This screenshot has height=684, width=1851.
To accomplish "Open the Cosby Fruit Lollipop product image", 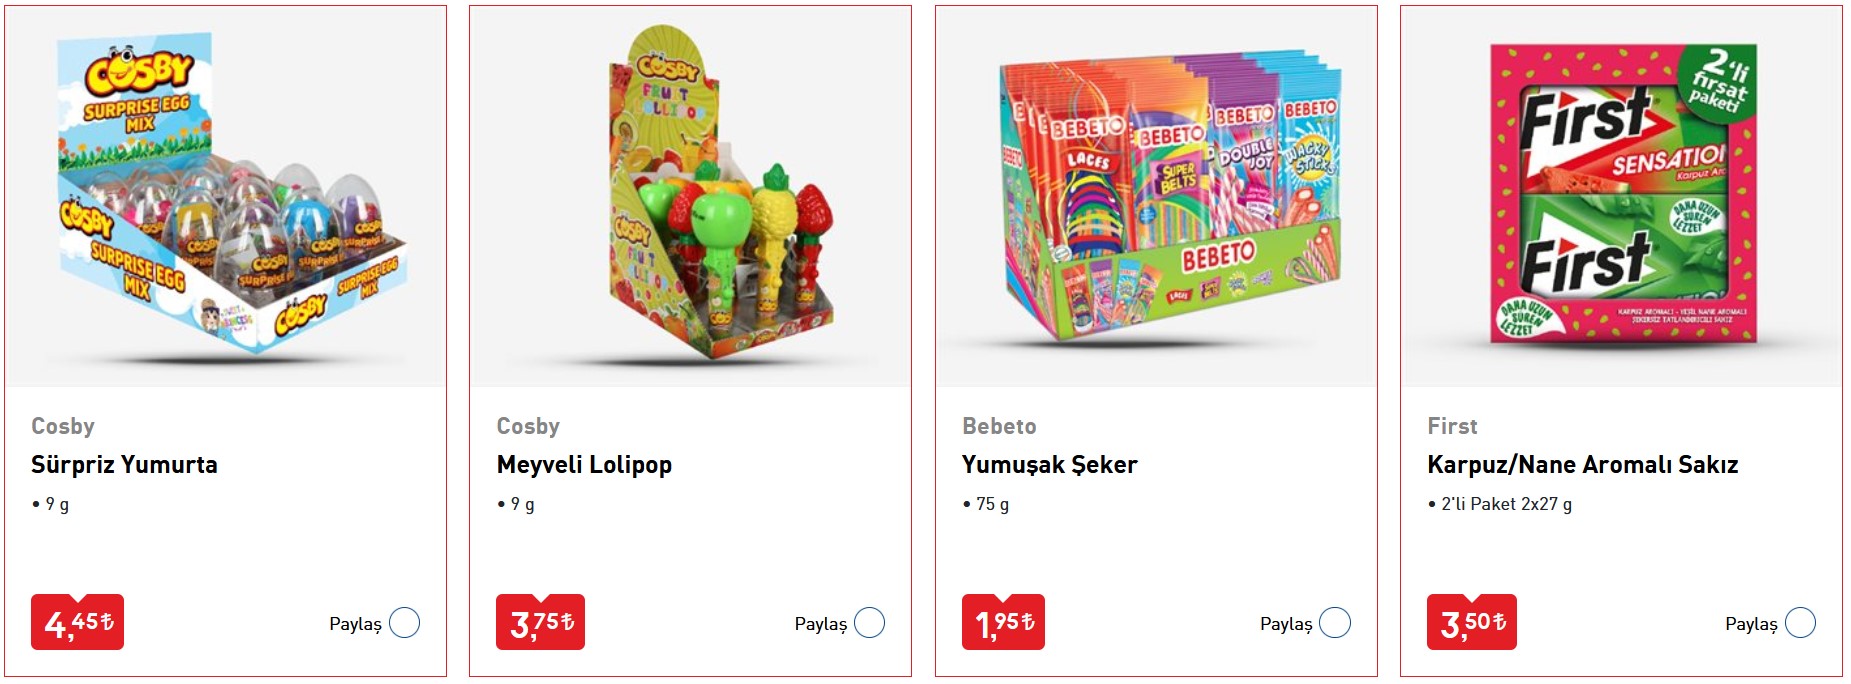I will 691,197.
